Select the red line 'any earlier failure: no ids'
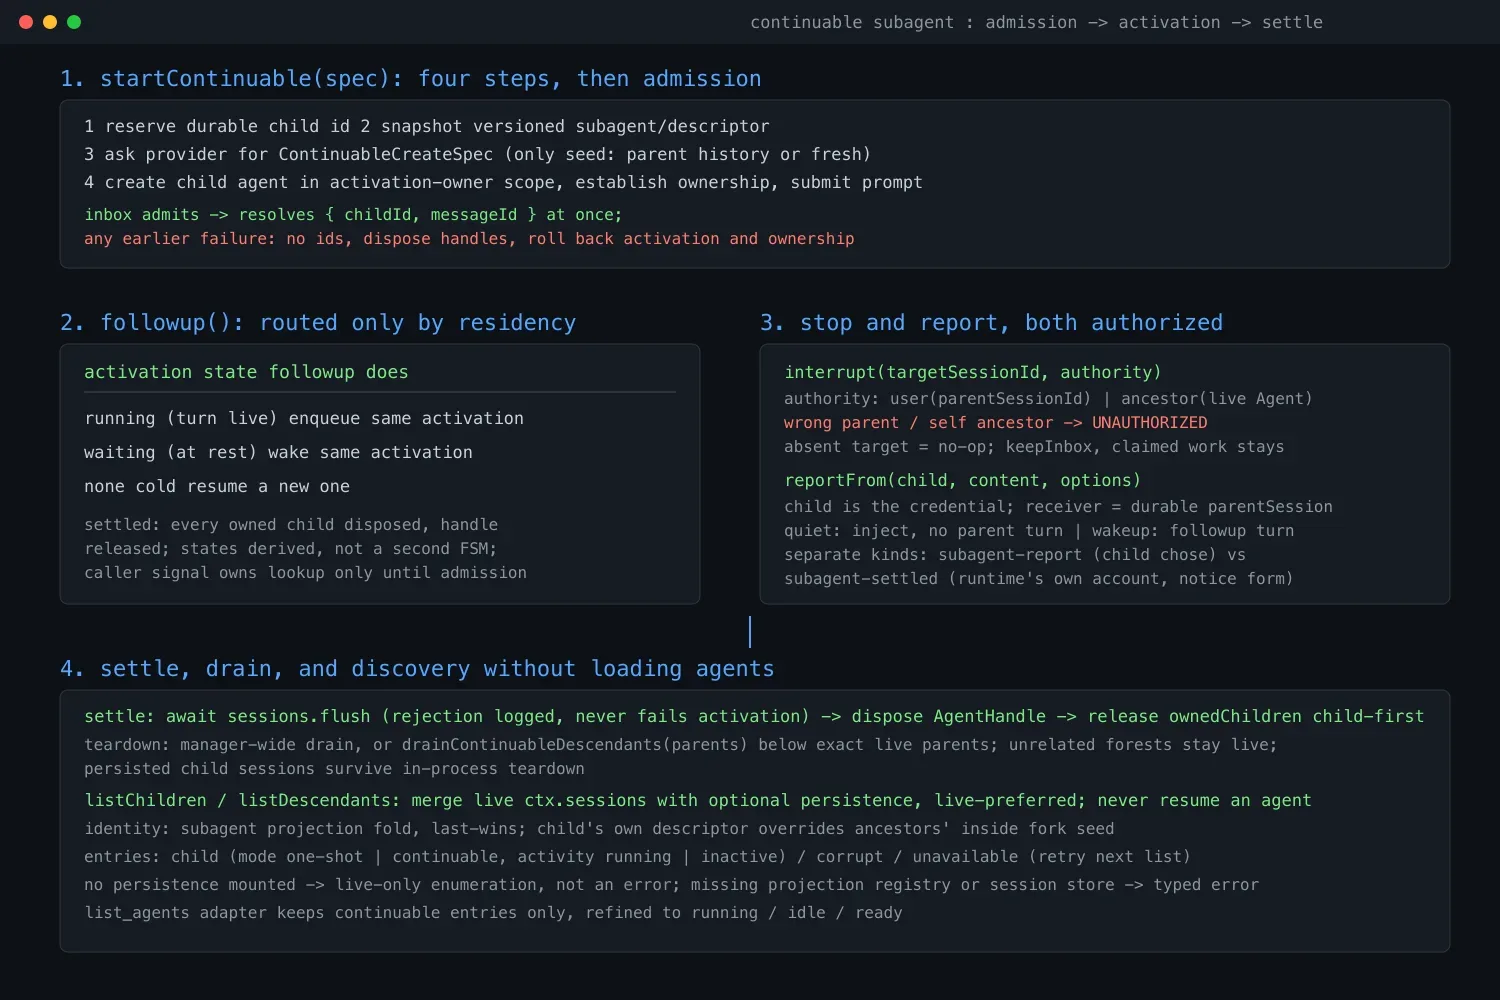The image size is (1500, 1000). [x=469, y=238]
